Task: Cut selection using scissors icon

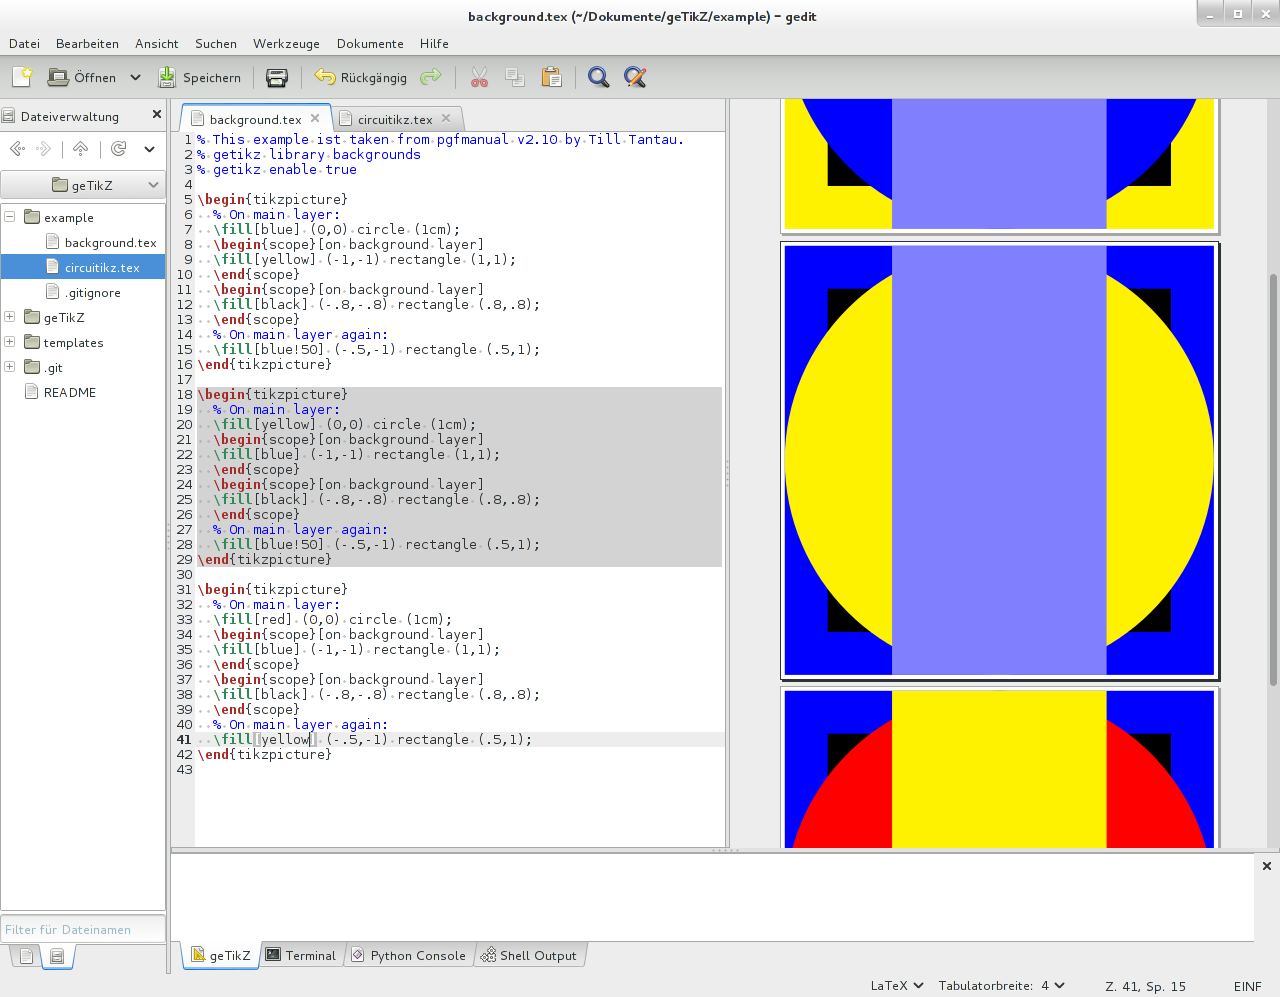Action: [x=479, y=77]
